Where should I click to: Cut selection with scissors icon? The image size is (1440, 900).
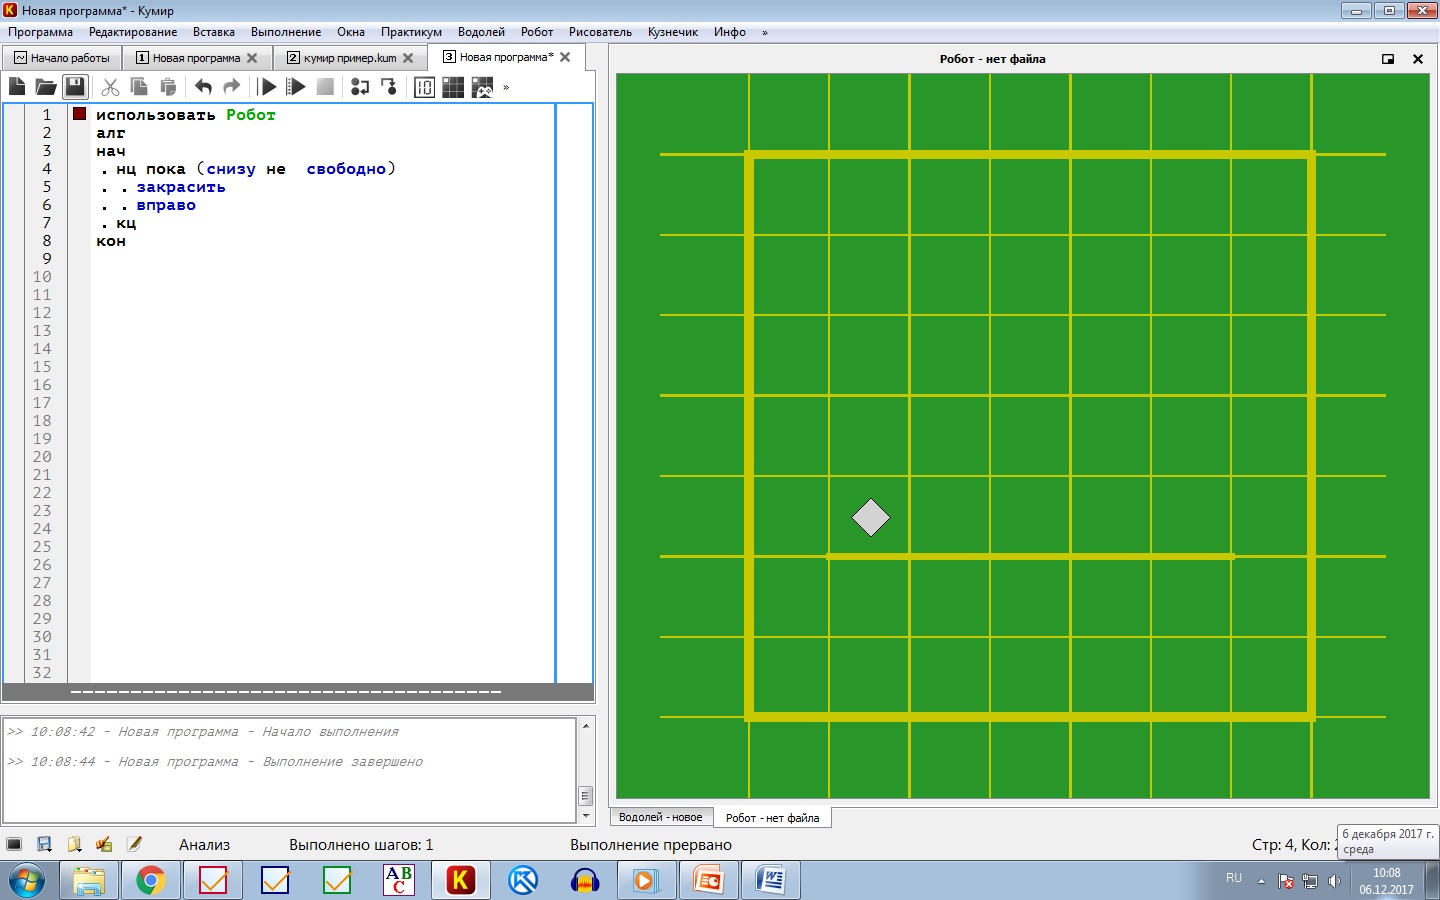111,87
